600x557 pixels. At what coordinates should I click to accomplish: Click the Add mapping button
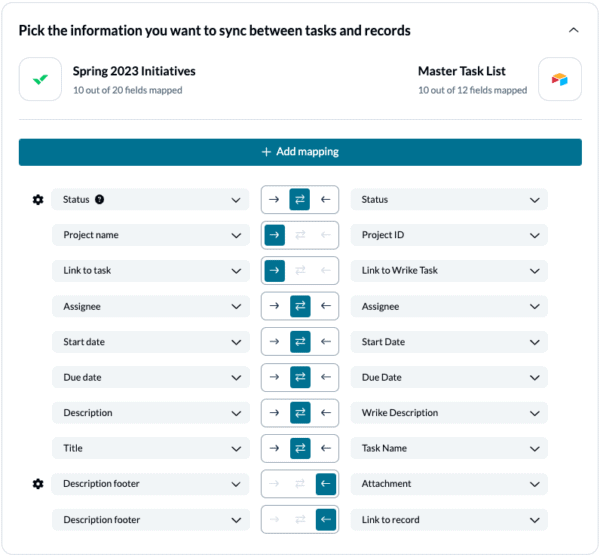click(x=300, y=152)
